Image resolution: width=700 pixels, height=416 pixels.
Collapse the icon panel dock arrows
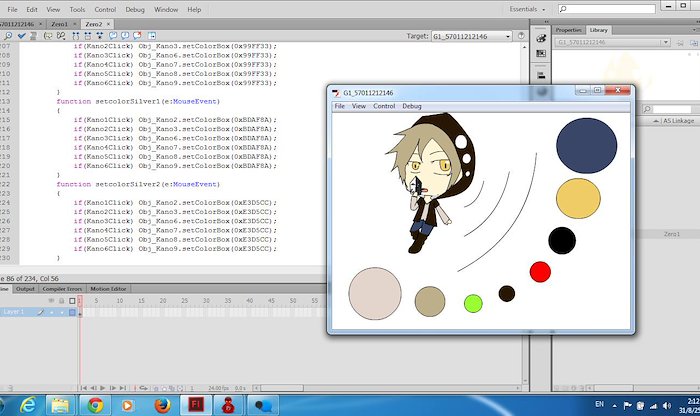(546, 21)
